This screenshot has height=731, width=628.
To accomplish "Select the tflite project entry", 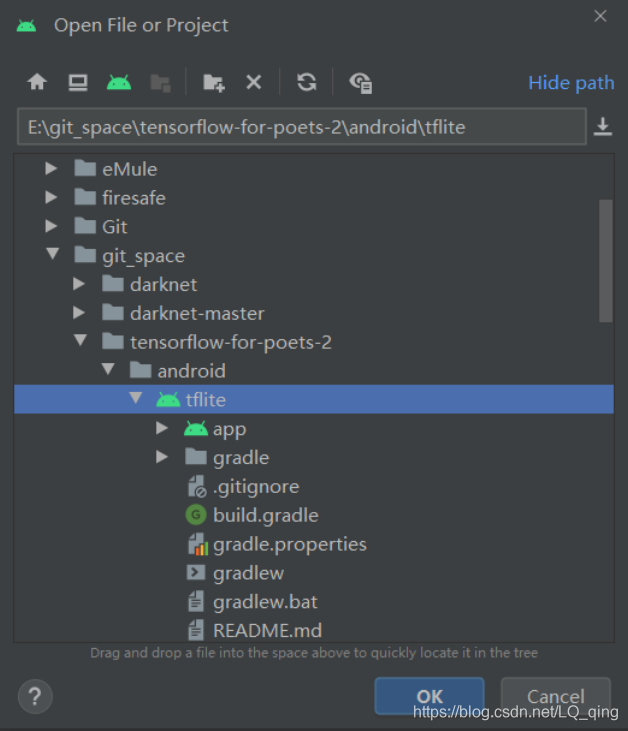I will pos(314,400).
